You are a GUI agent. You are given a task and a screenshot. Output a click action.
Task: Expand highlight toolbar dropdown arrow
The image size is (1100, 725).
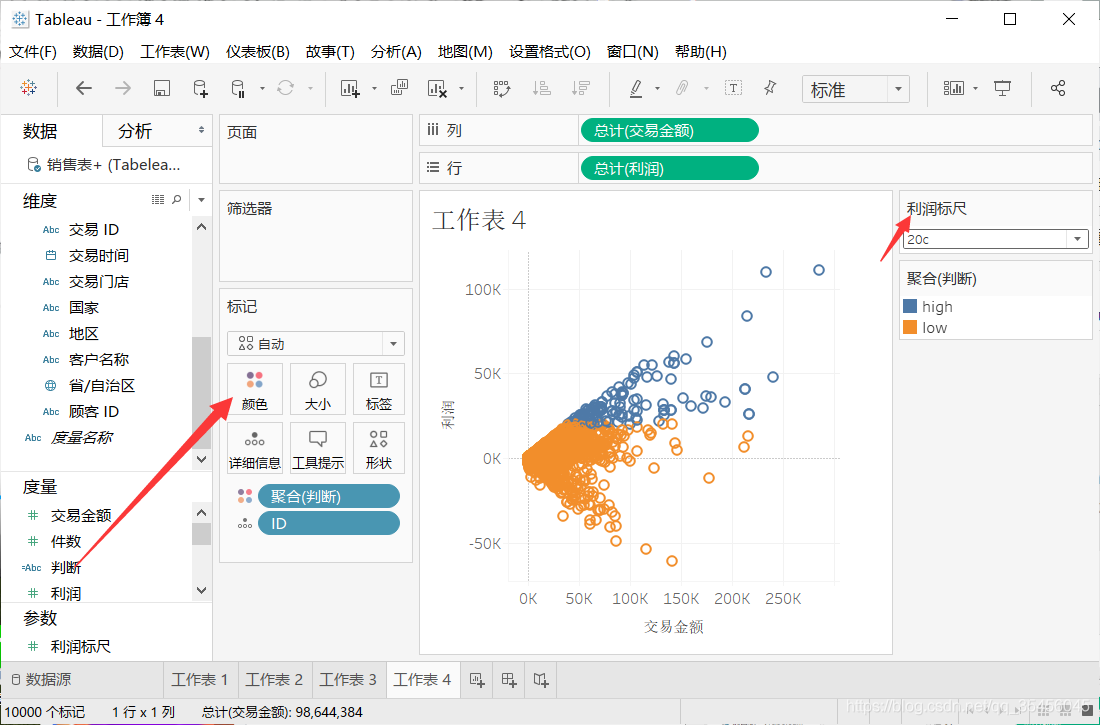(x=657, y=88)
